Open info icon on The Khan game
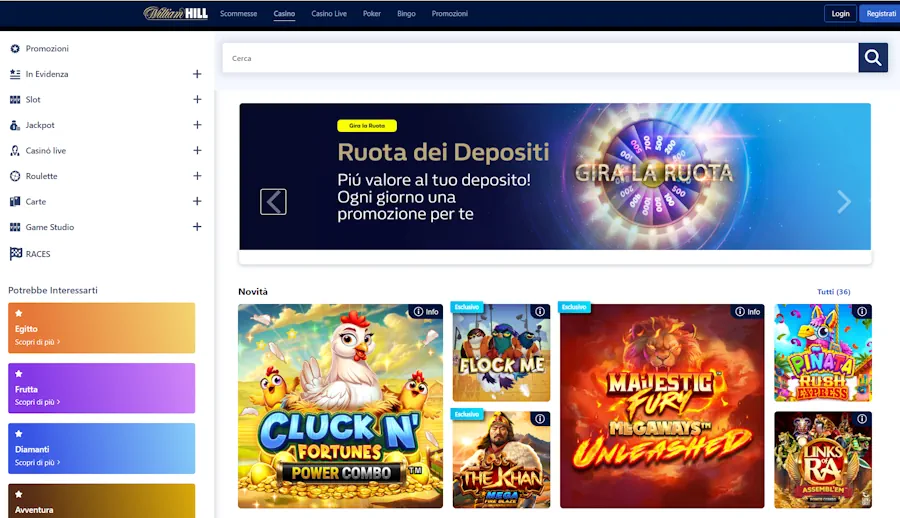 [x=540, y=419]
